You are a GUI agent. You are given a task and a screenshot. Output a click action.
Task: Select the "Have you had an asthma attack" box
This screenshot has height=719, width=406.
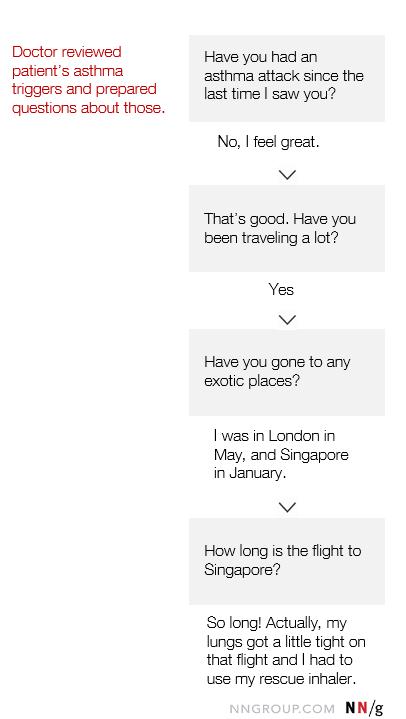point(287,78)
